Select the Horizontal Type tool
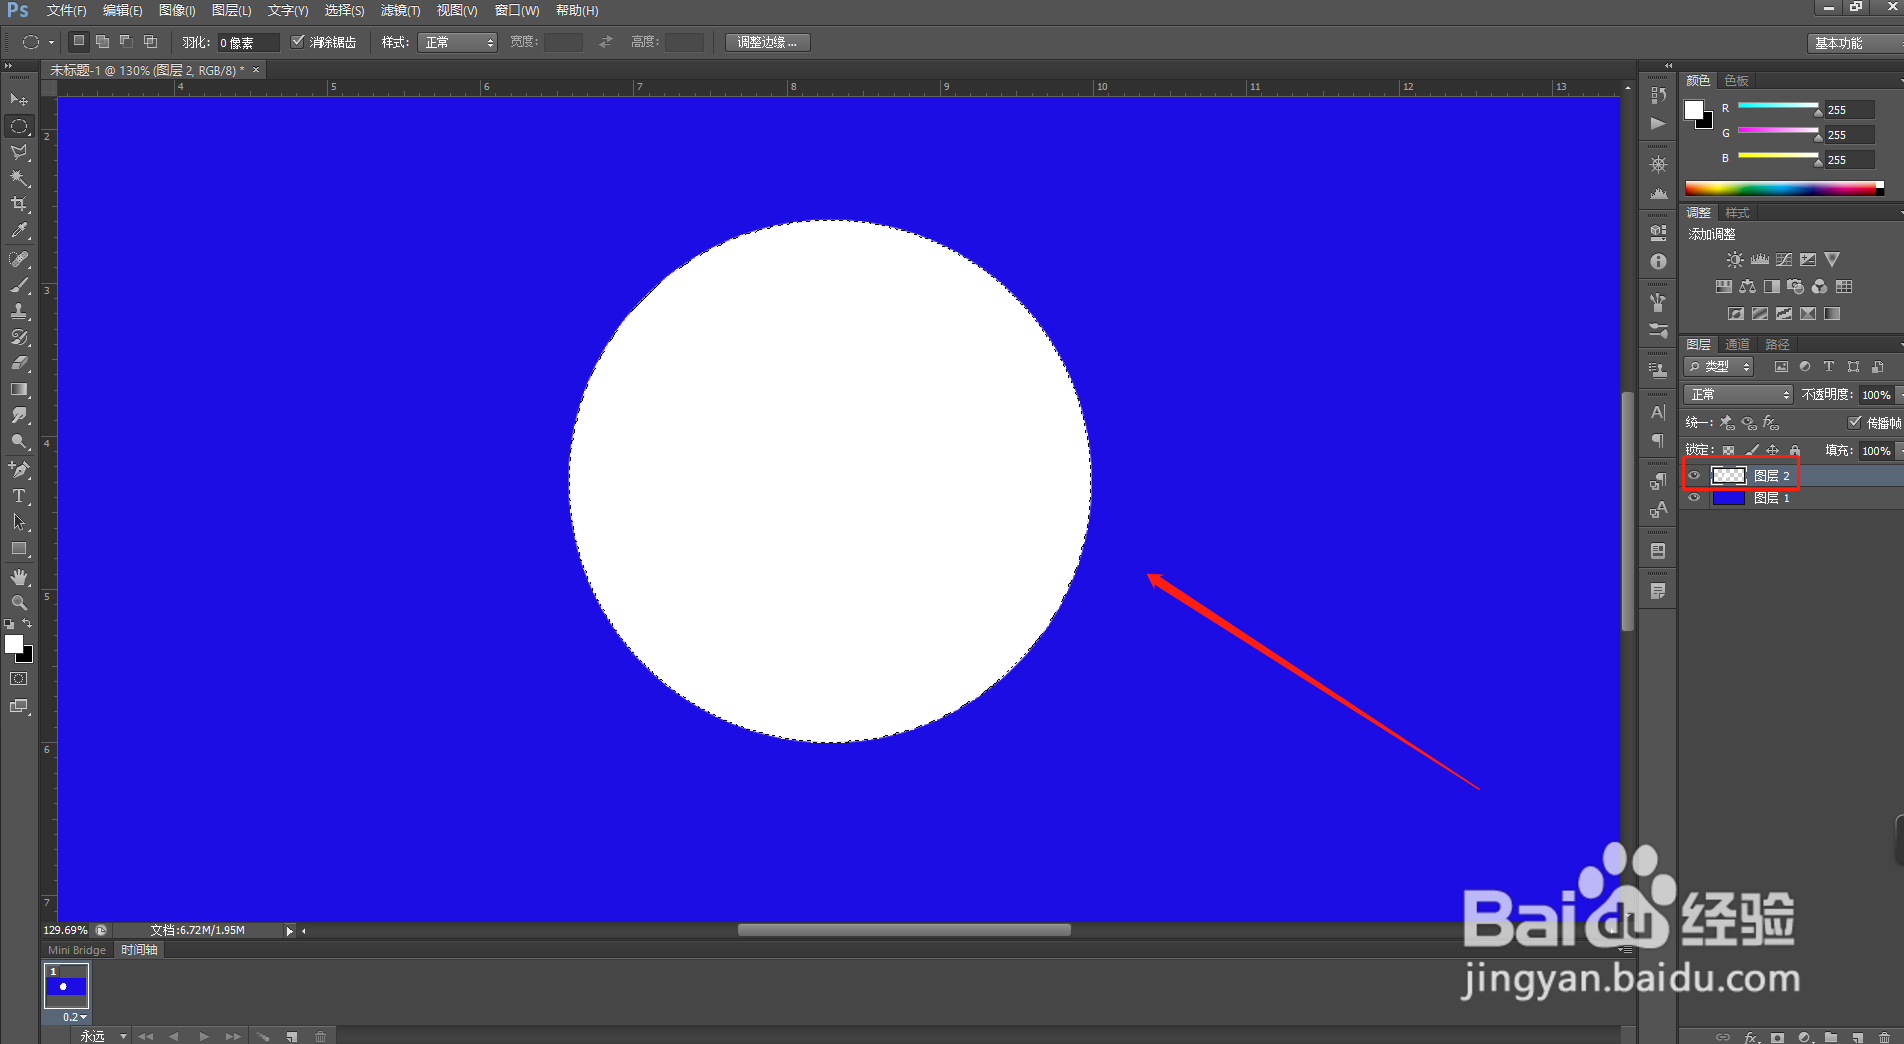Screen dimensions: 1904x1044 [x=19, y=496]
